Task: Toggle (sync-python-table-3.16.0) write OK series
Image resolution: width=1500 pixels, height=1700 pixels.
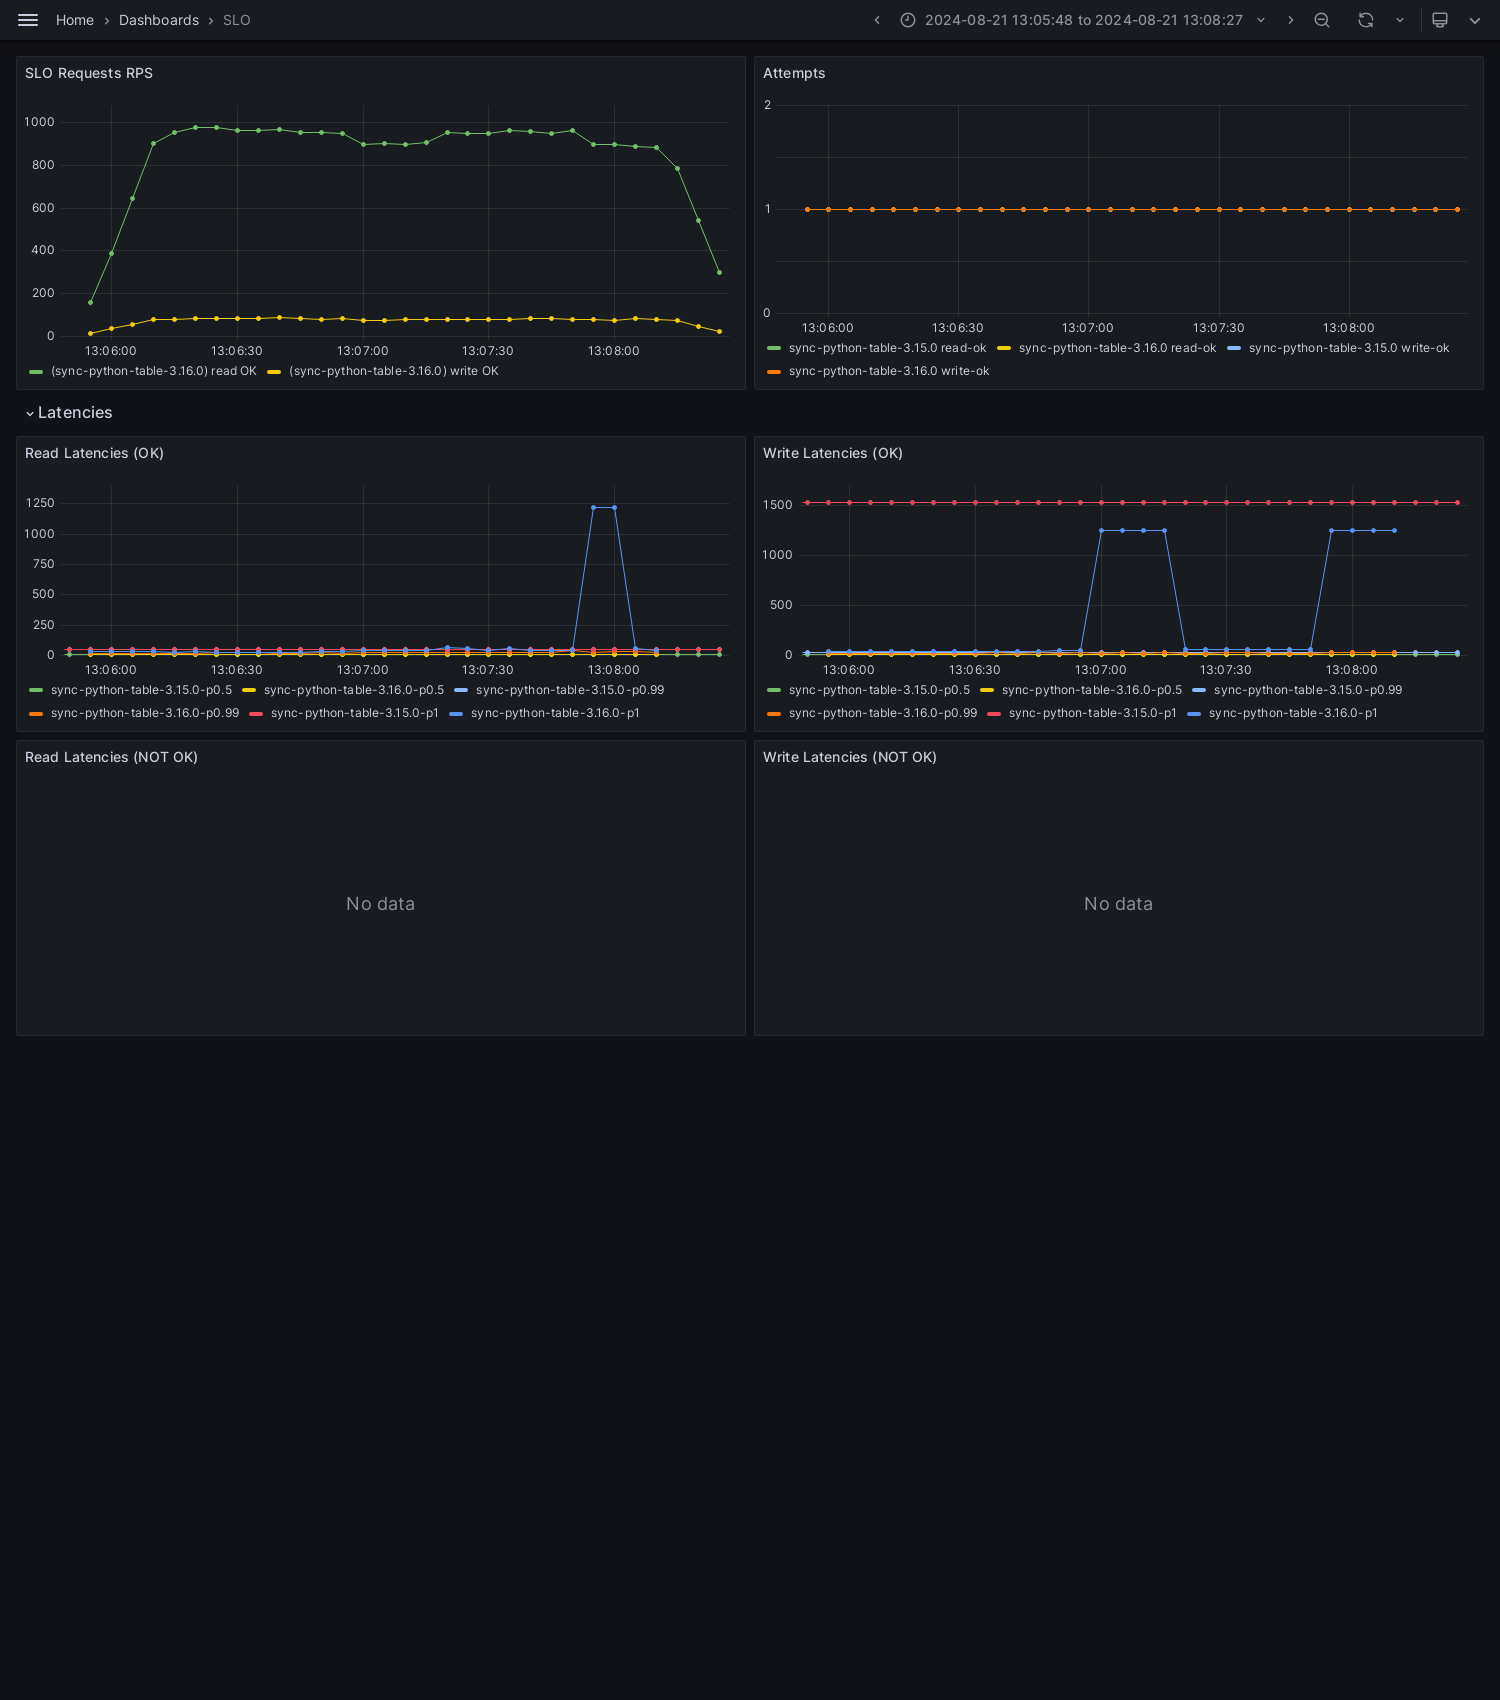Action: click(x=394, y=371)
